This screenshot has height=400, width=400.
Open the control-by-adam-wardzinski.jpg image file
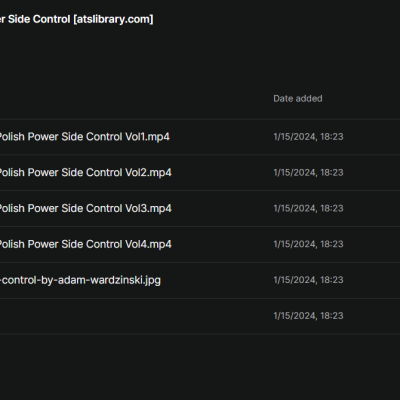[80, 280]
